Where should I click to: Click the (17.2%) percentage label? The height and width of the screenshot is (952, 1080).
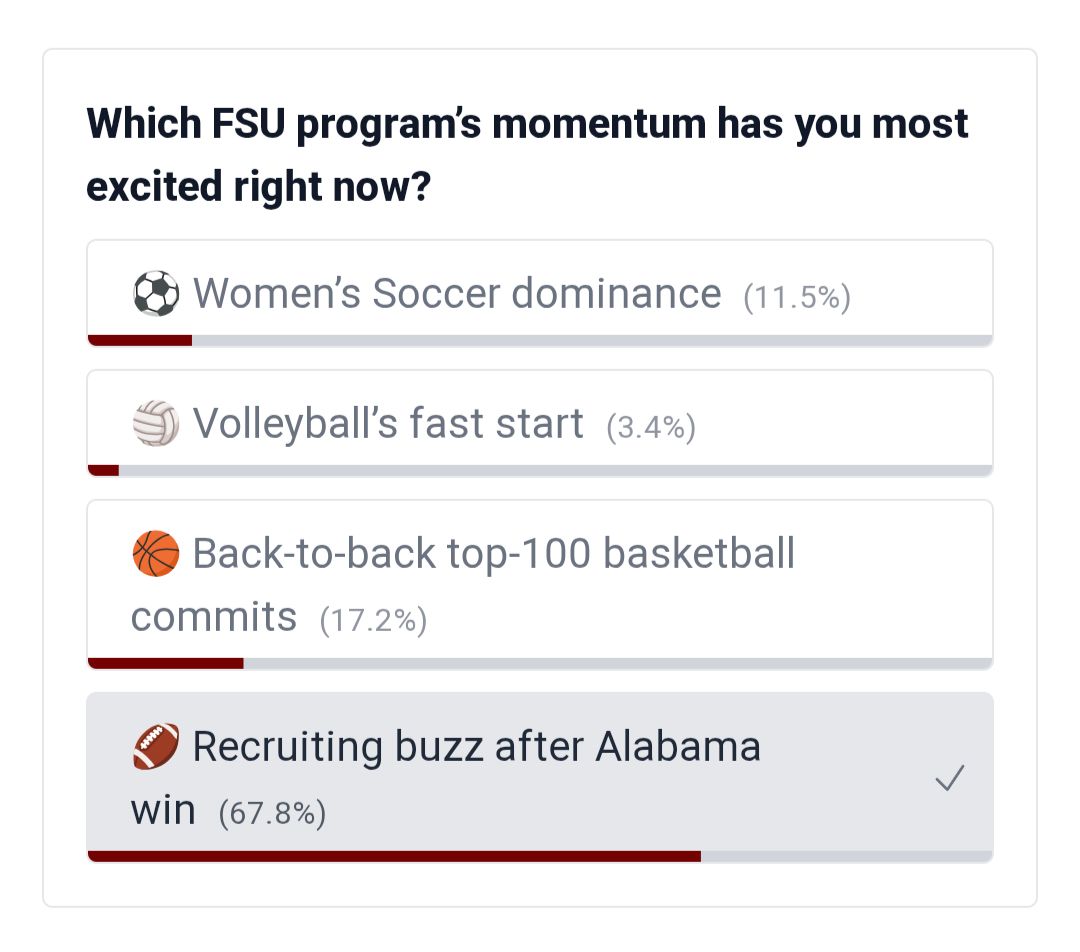coord(373,620)
